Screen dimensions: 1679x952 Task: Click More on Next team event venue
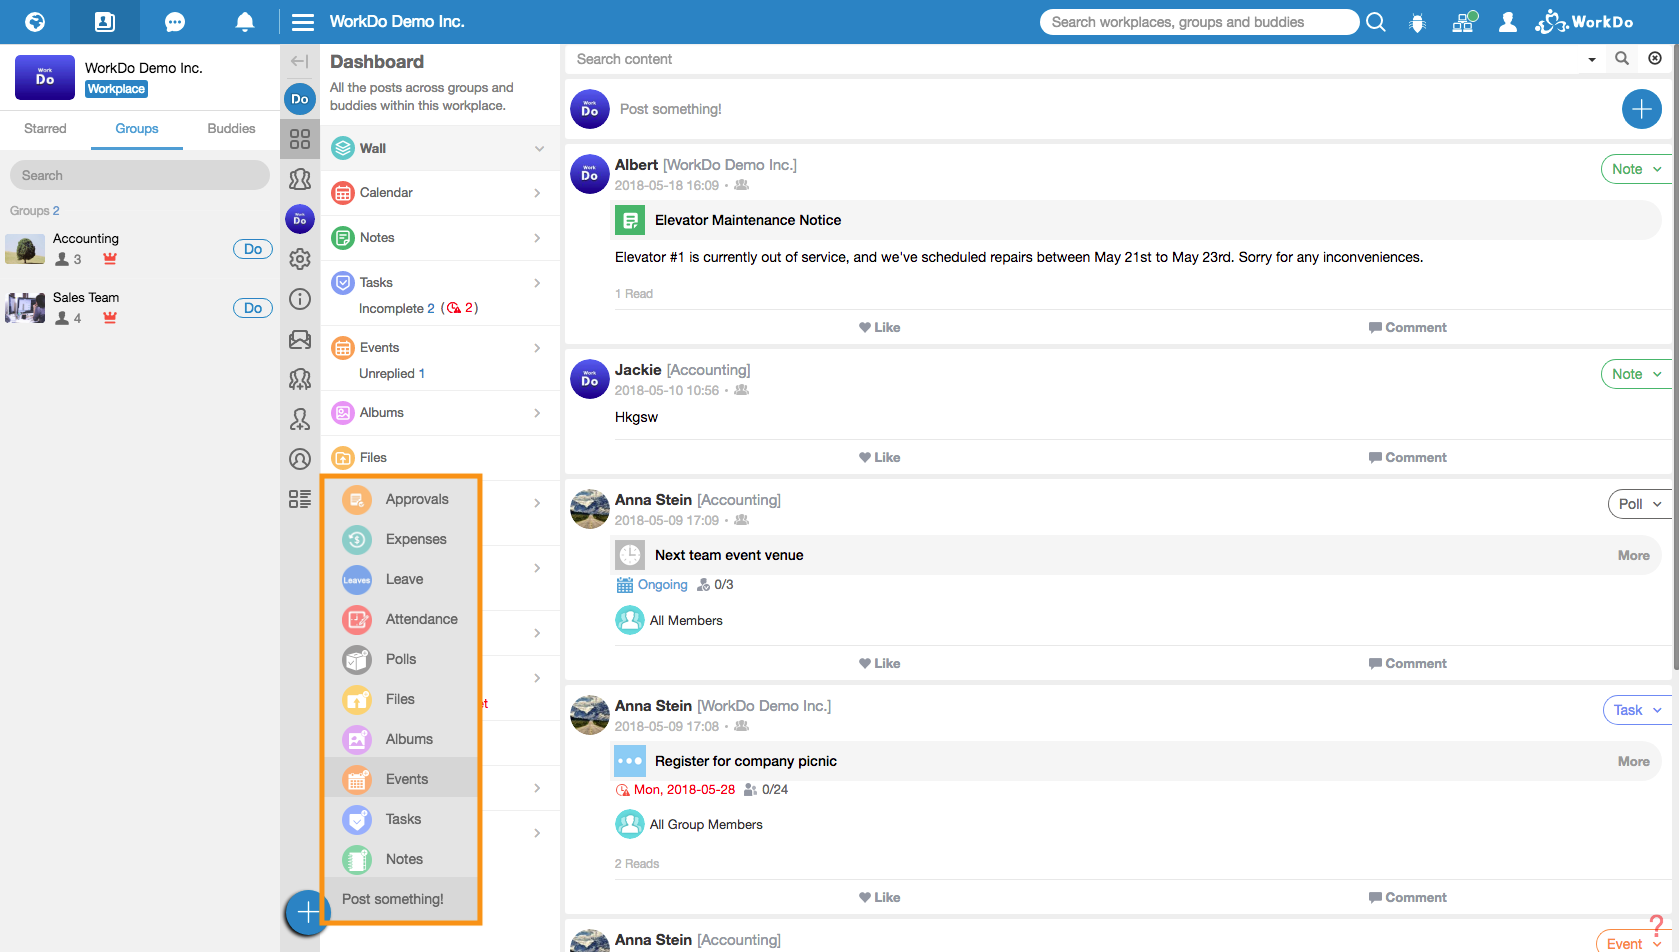point(1634,555)
